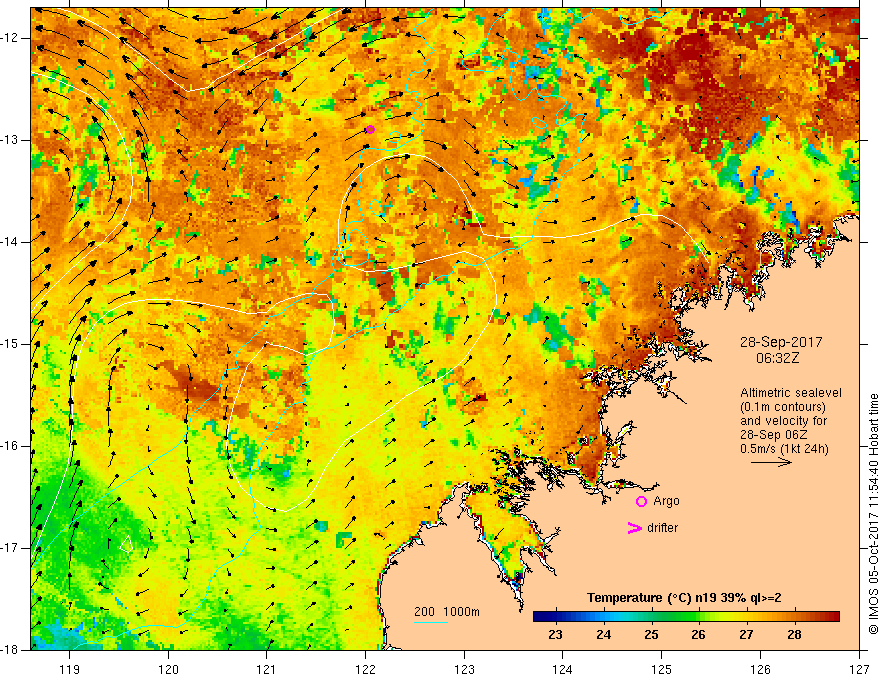This screenshot has height=680, width=880.
Task: Click the 'Argo' legend label
Action: click(666, 501)
